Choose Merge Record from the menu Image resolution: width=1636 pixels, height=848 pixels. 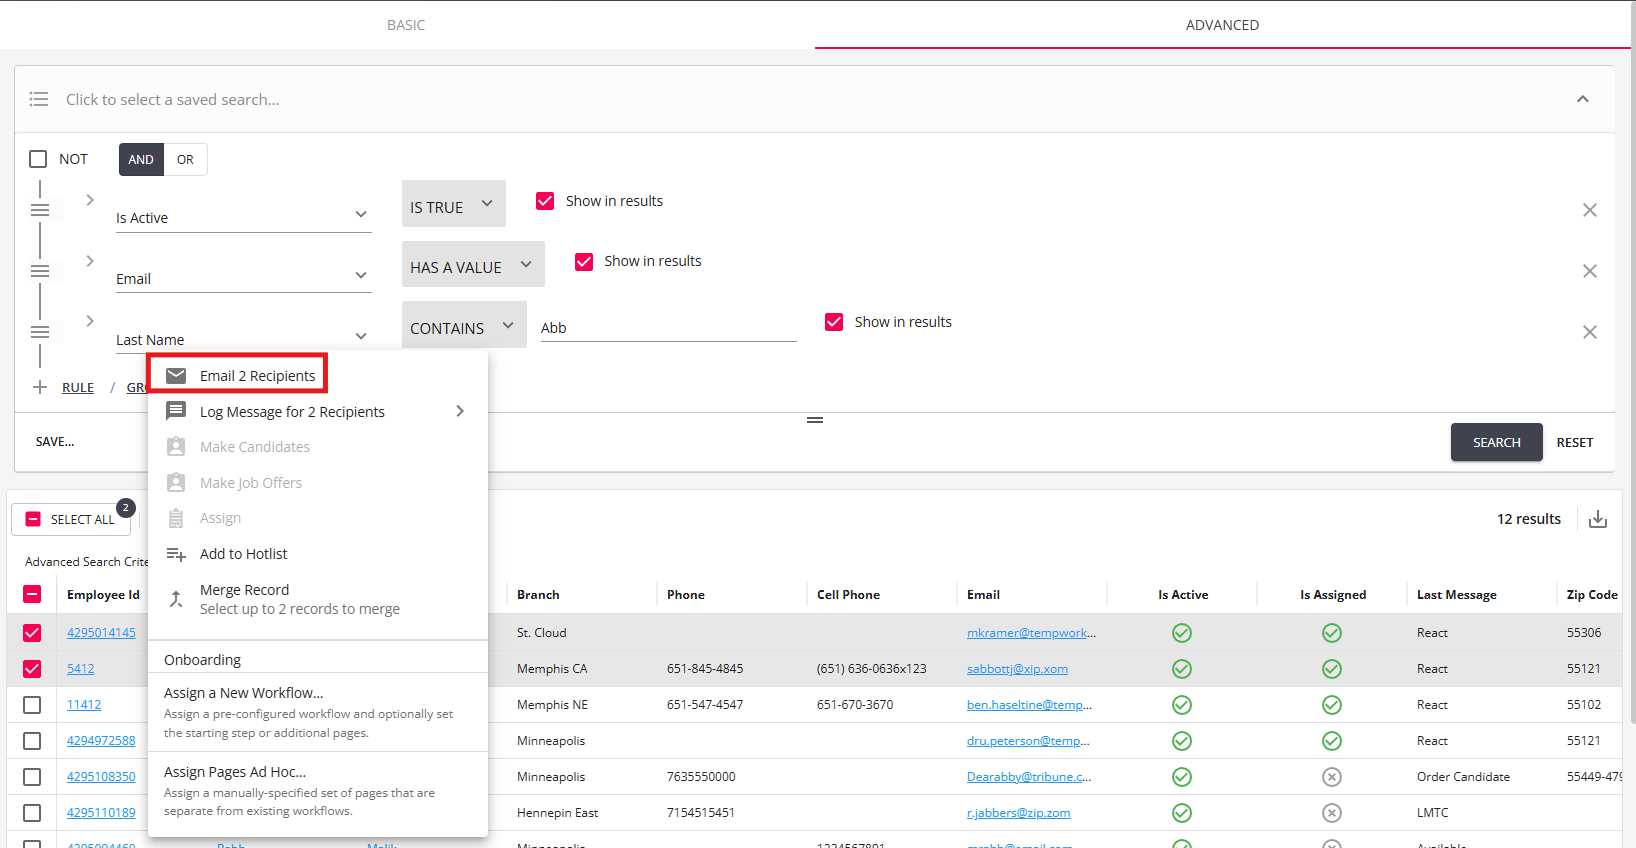[x=318, y=599]
